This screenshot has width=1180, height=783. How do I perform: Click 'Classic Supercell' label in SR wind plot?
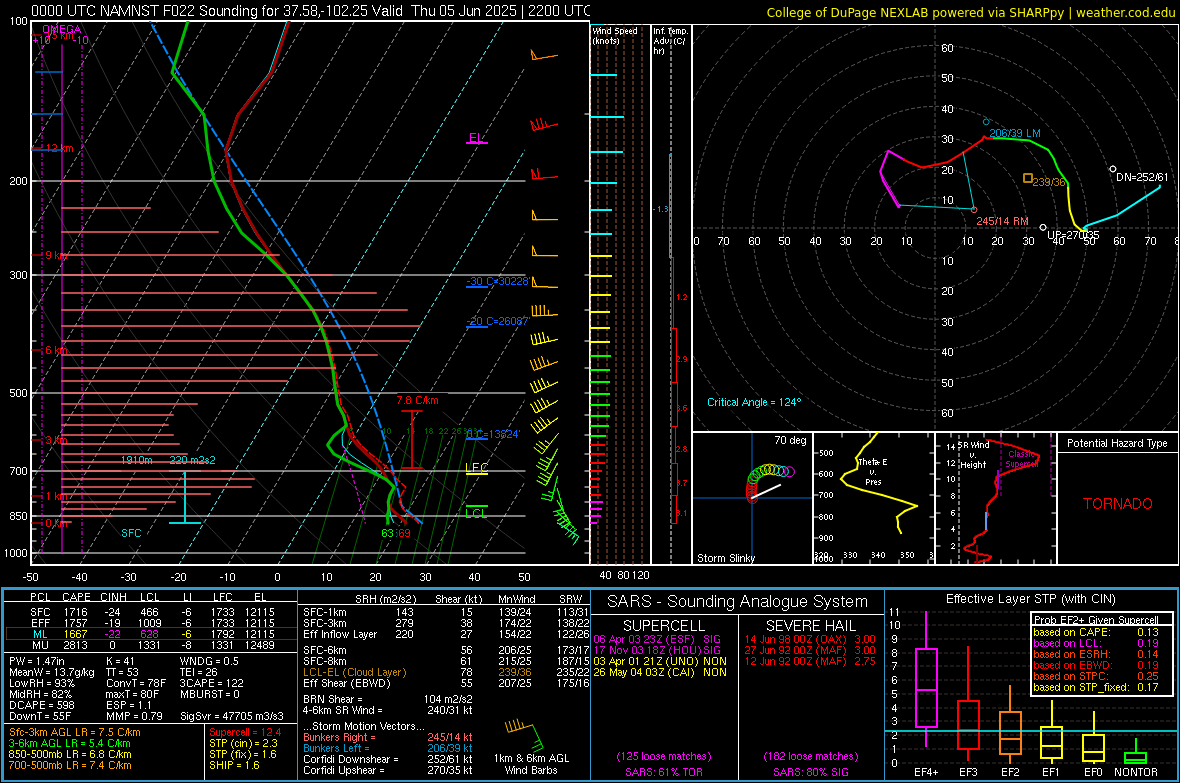[x=1022, y=459]
